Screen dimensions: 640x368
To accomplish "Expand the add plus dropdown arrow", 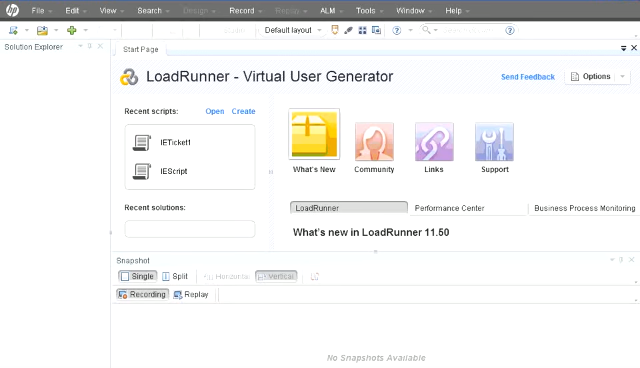I will [x=86, y=30].
